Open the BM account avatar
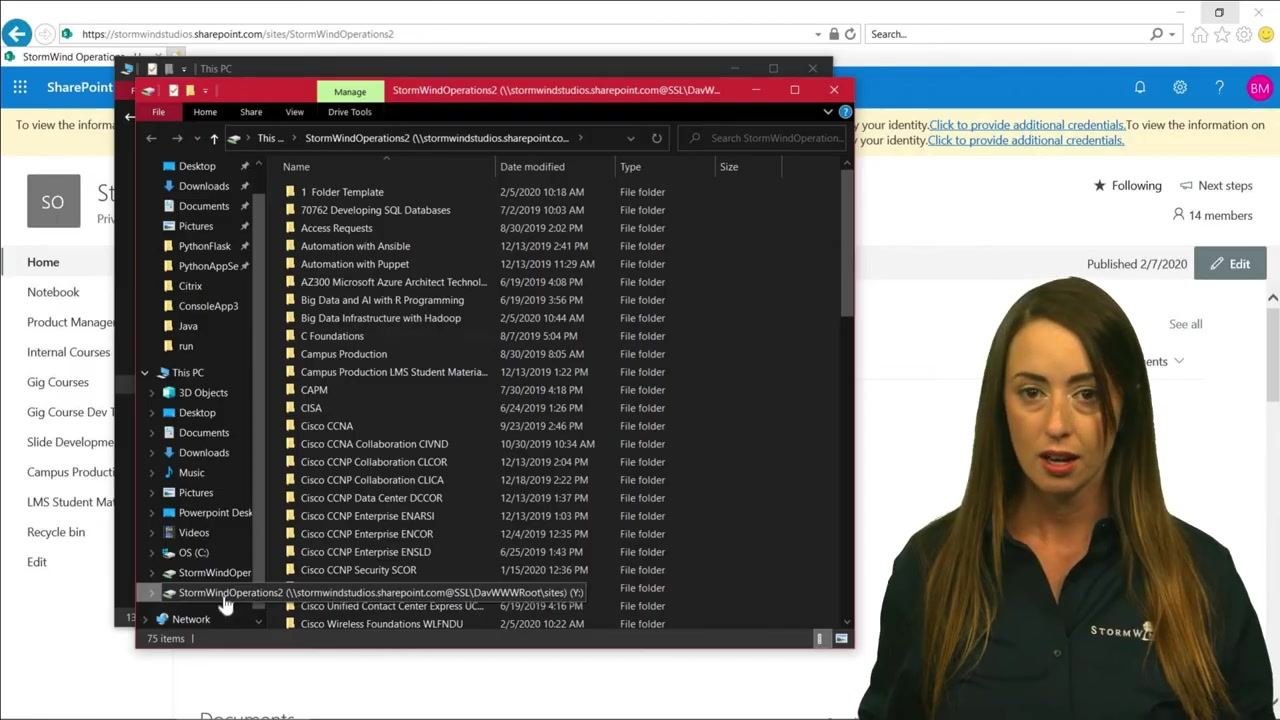Screen dimensions: 1280x720 click(x=1259, y=88)
